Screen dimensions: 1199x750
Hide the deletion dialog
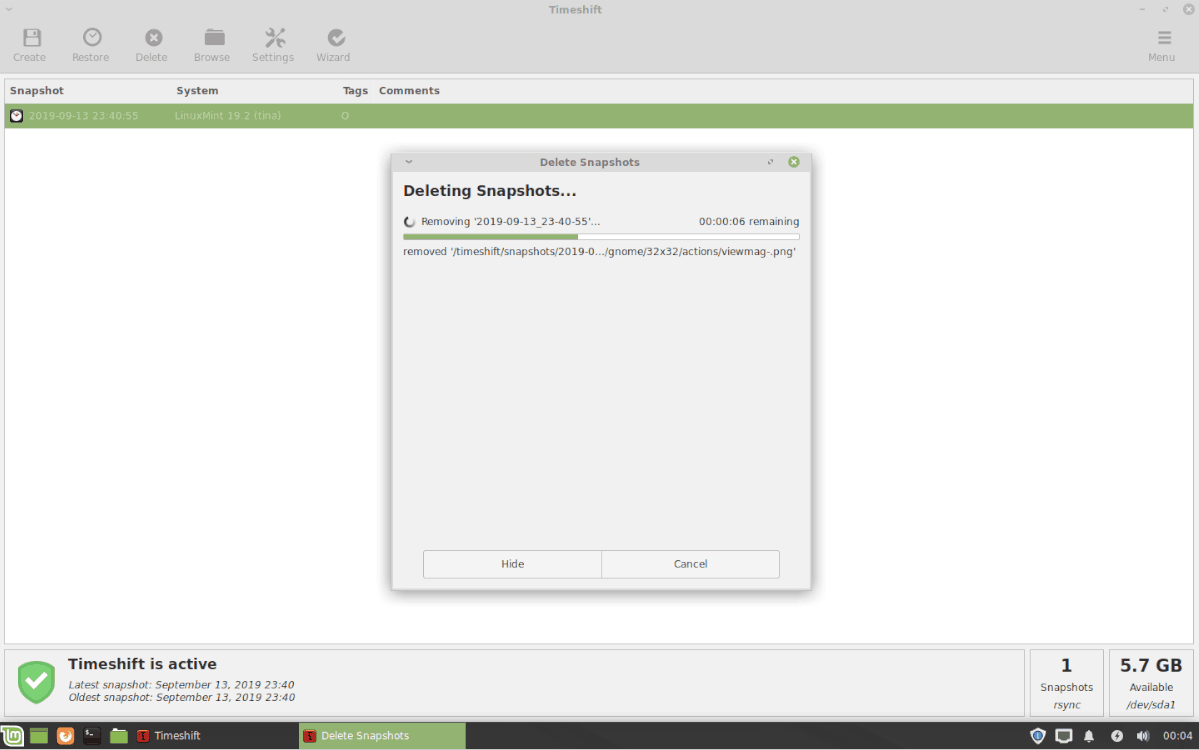click(512, 564)
